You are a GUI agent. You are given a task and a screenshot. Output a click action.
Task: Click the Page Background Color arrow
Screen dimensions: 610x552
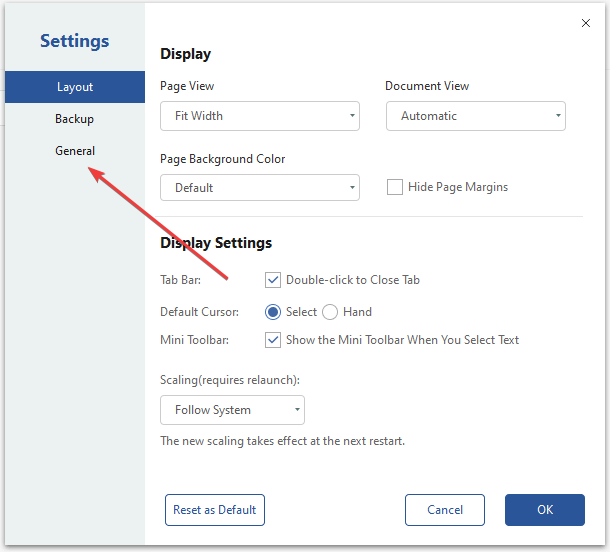click(x=353, y=187)
